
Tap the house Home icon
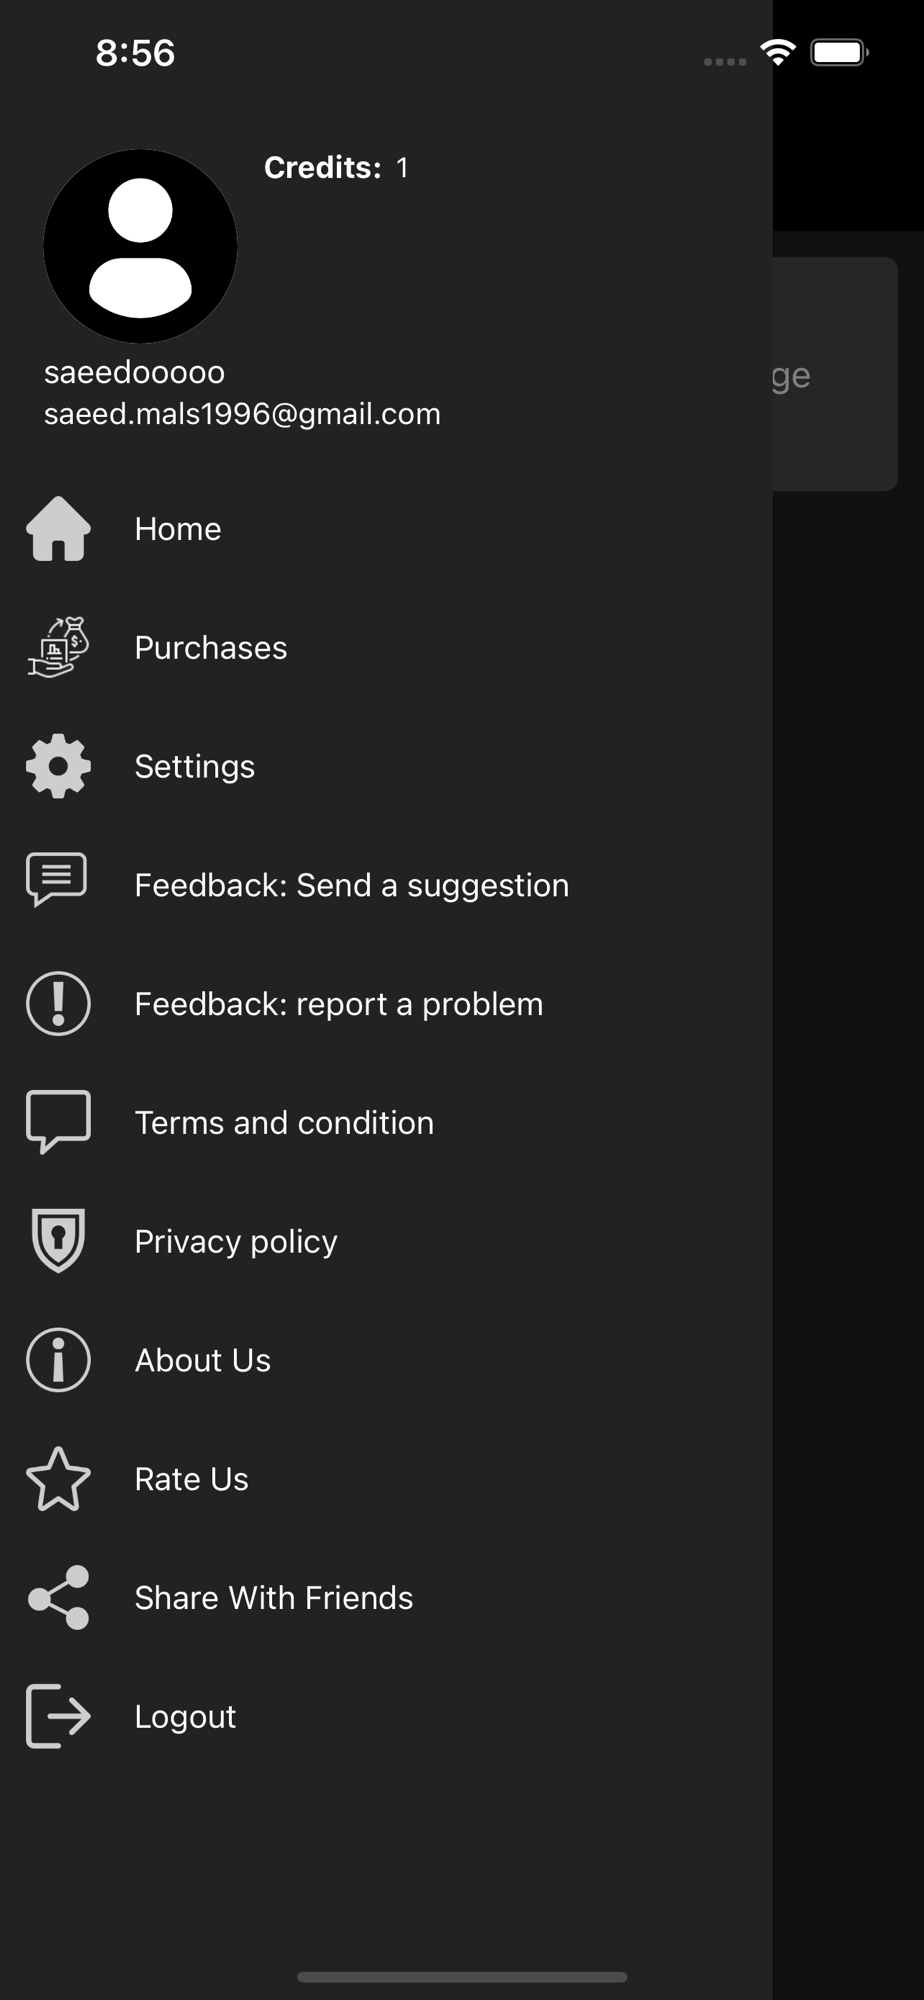(58, 528)
